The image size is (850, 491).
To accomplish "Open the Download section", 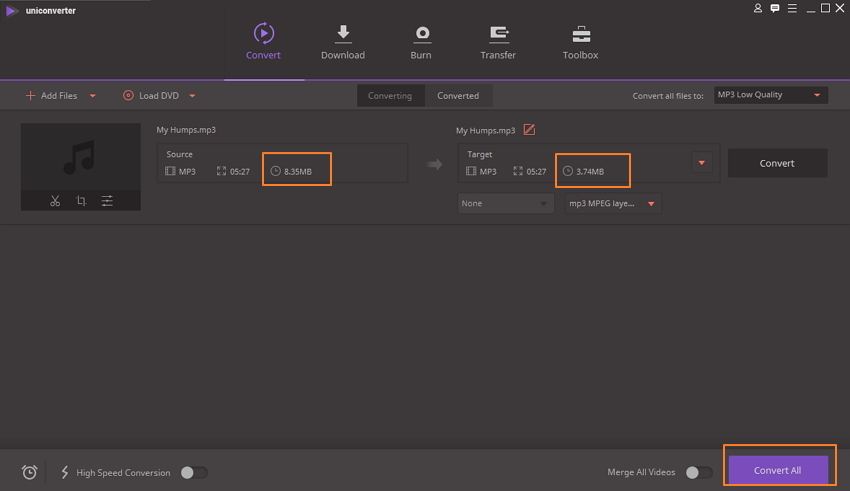I will pos(343,42).
